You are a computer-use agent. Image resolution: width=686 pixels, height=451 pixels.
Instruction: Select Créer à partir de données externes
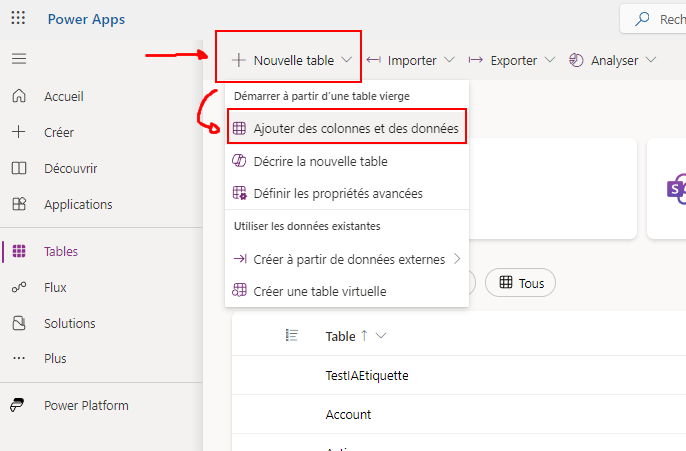347,259
